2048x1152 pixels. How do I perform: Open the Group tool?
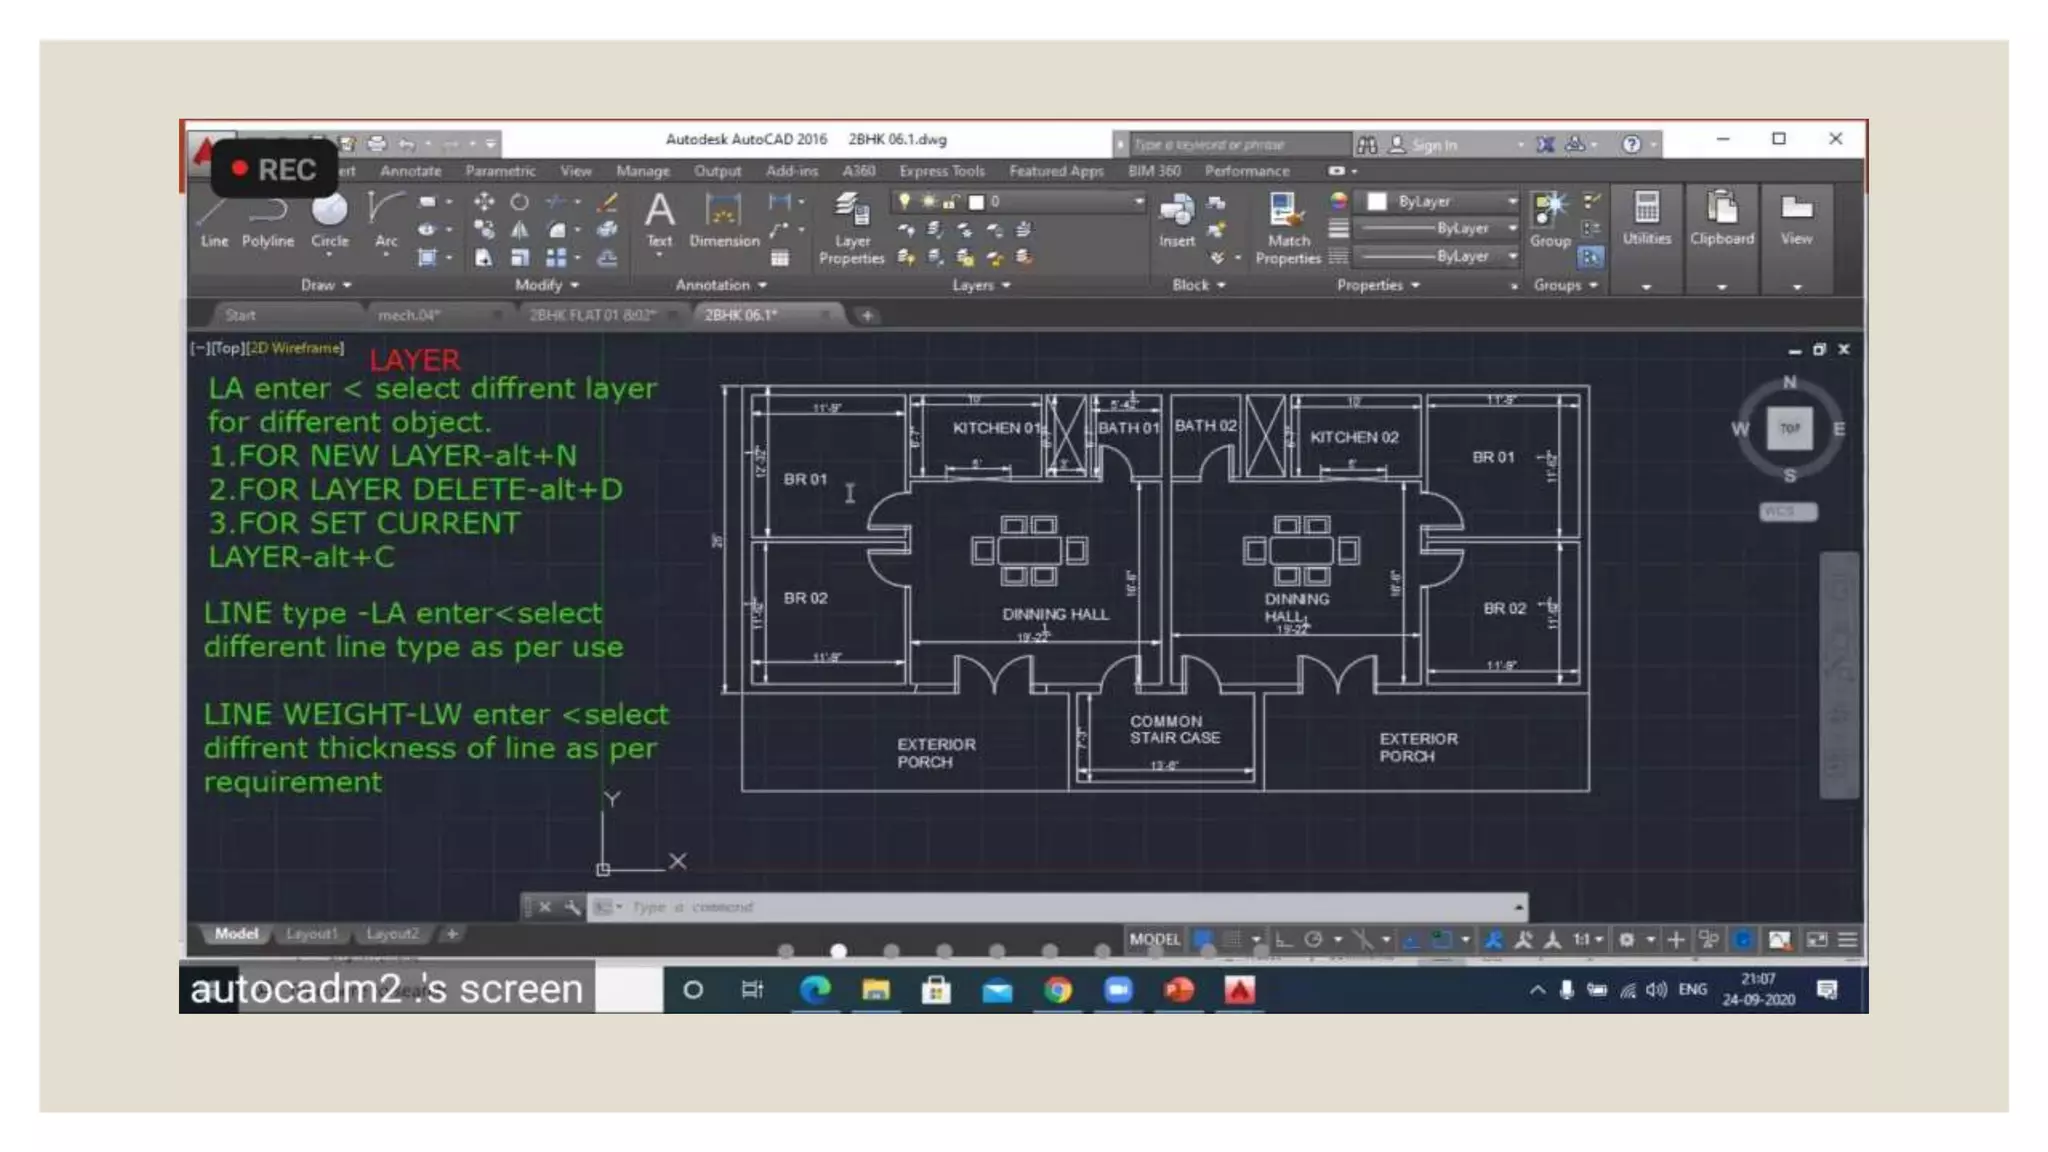click(1550, 220)
